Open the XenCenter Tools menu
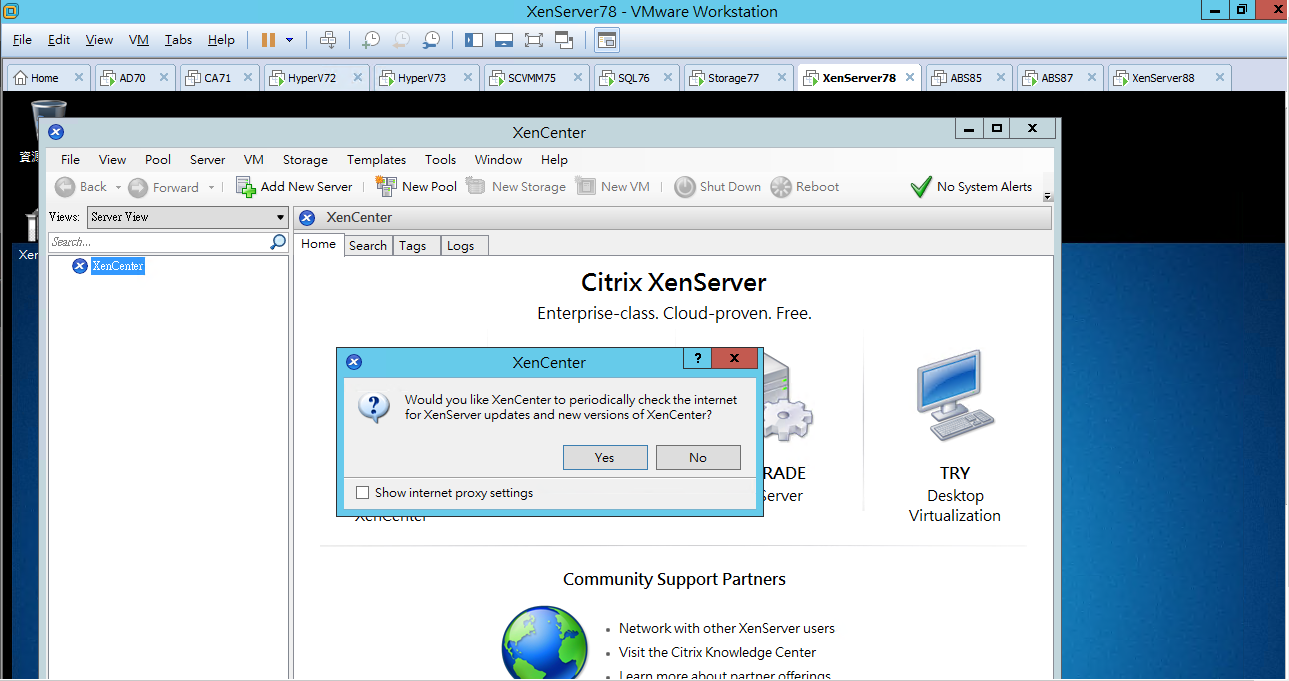 [x=440, y=159]
